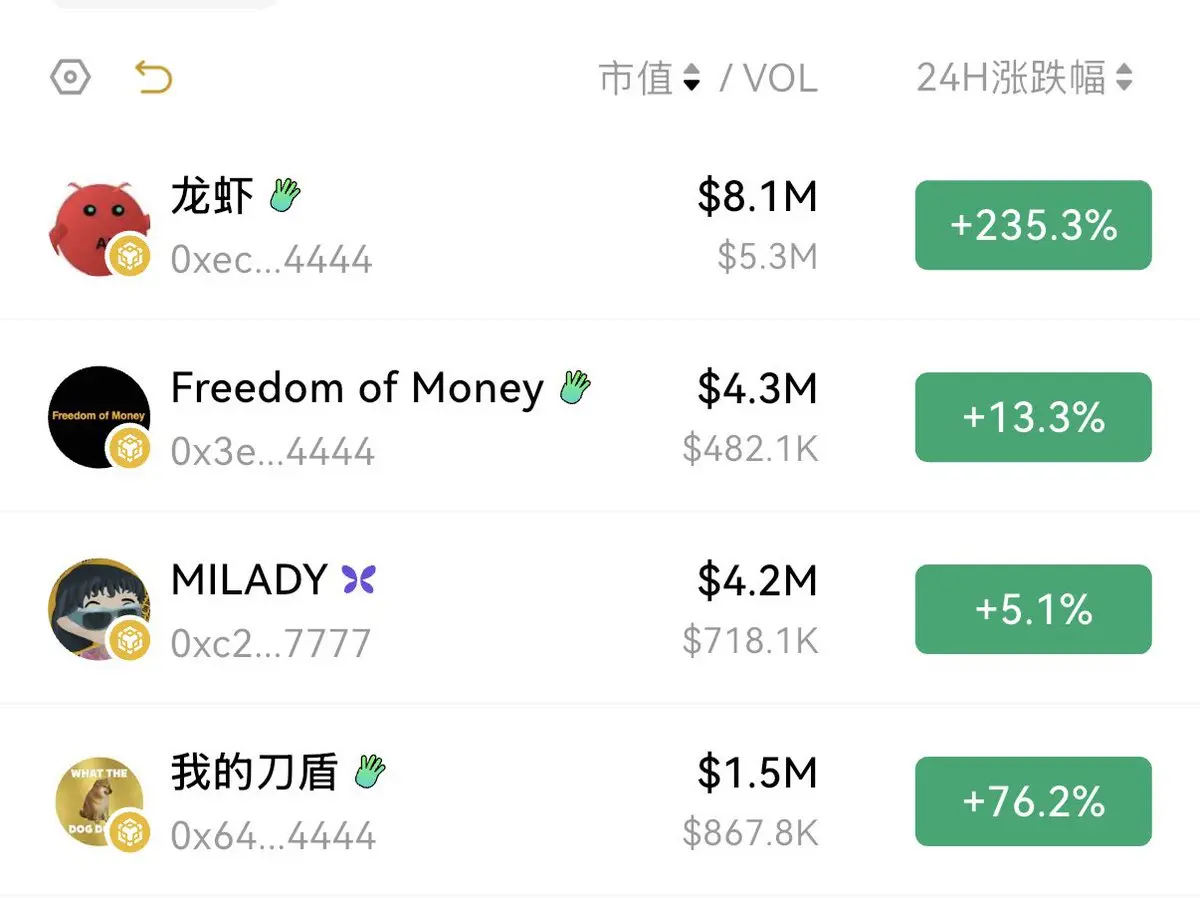Click the MILADY address 0xc2...7777
1200x898 pixels.
pos(271,644)
